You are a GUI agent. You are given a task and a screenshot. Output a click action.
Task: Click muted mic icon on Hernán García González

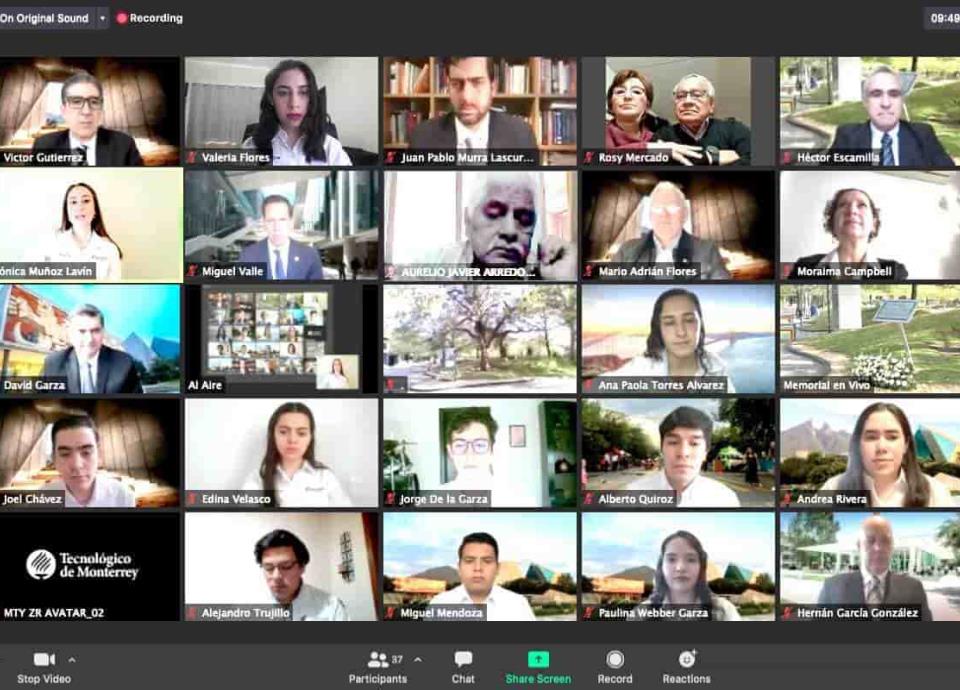coord(788,614)
